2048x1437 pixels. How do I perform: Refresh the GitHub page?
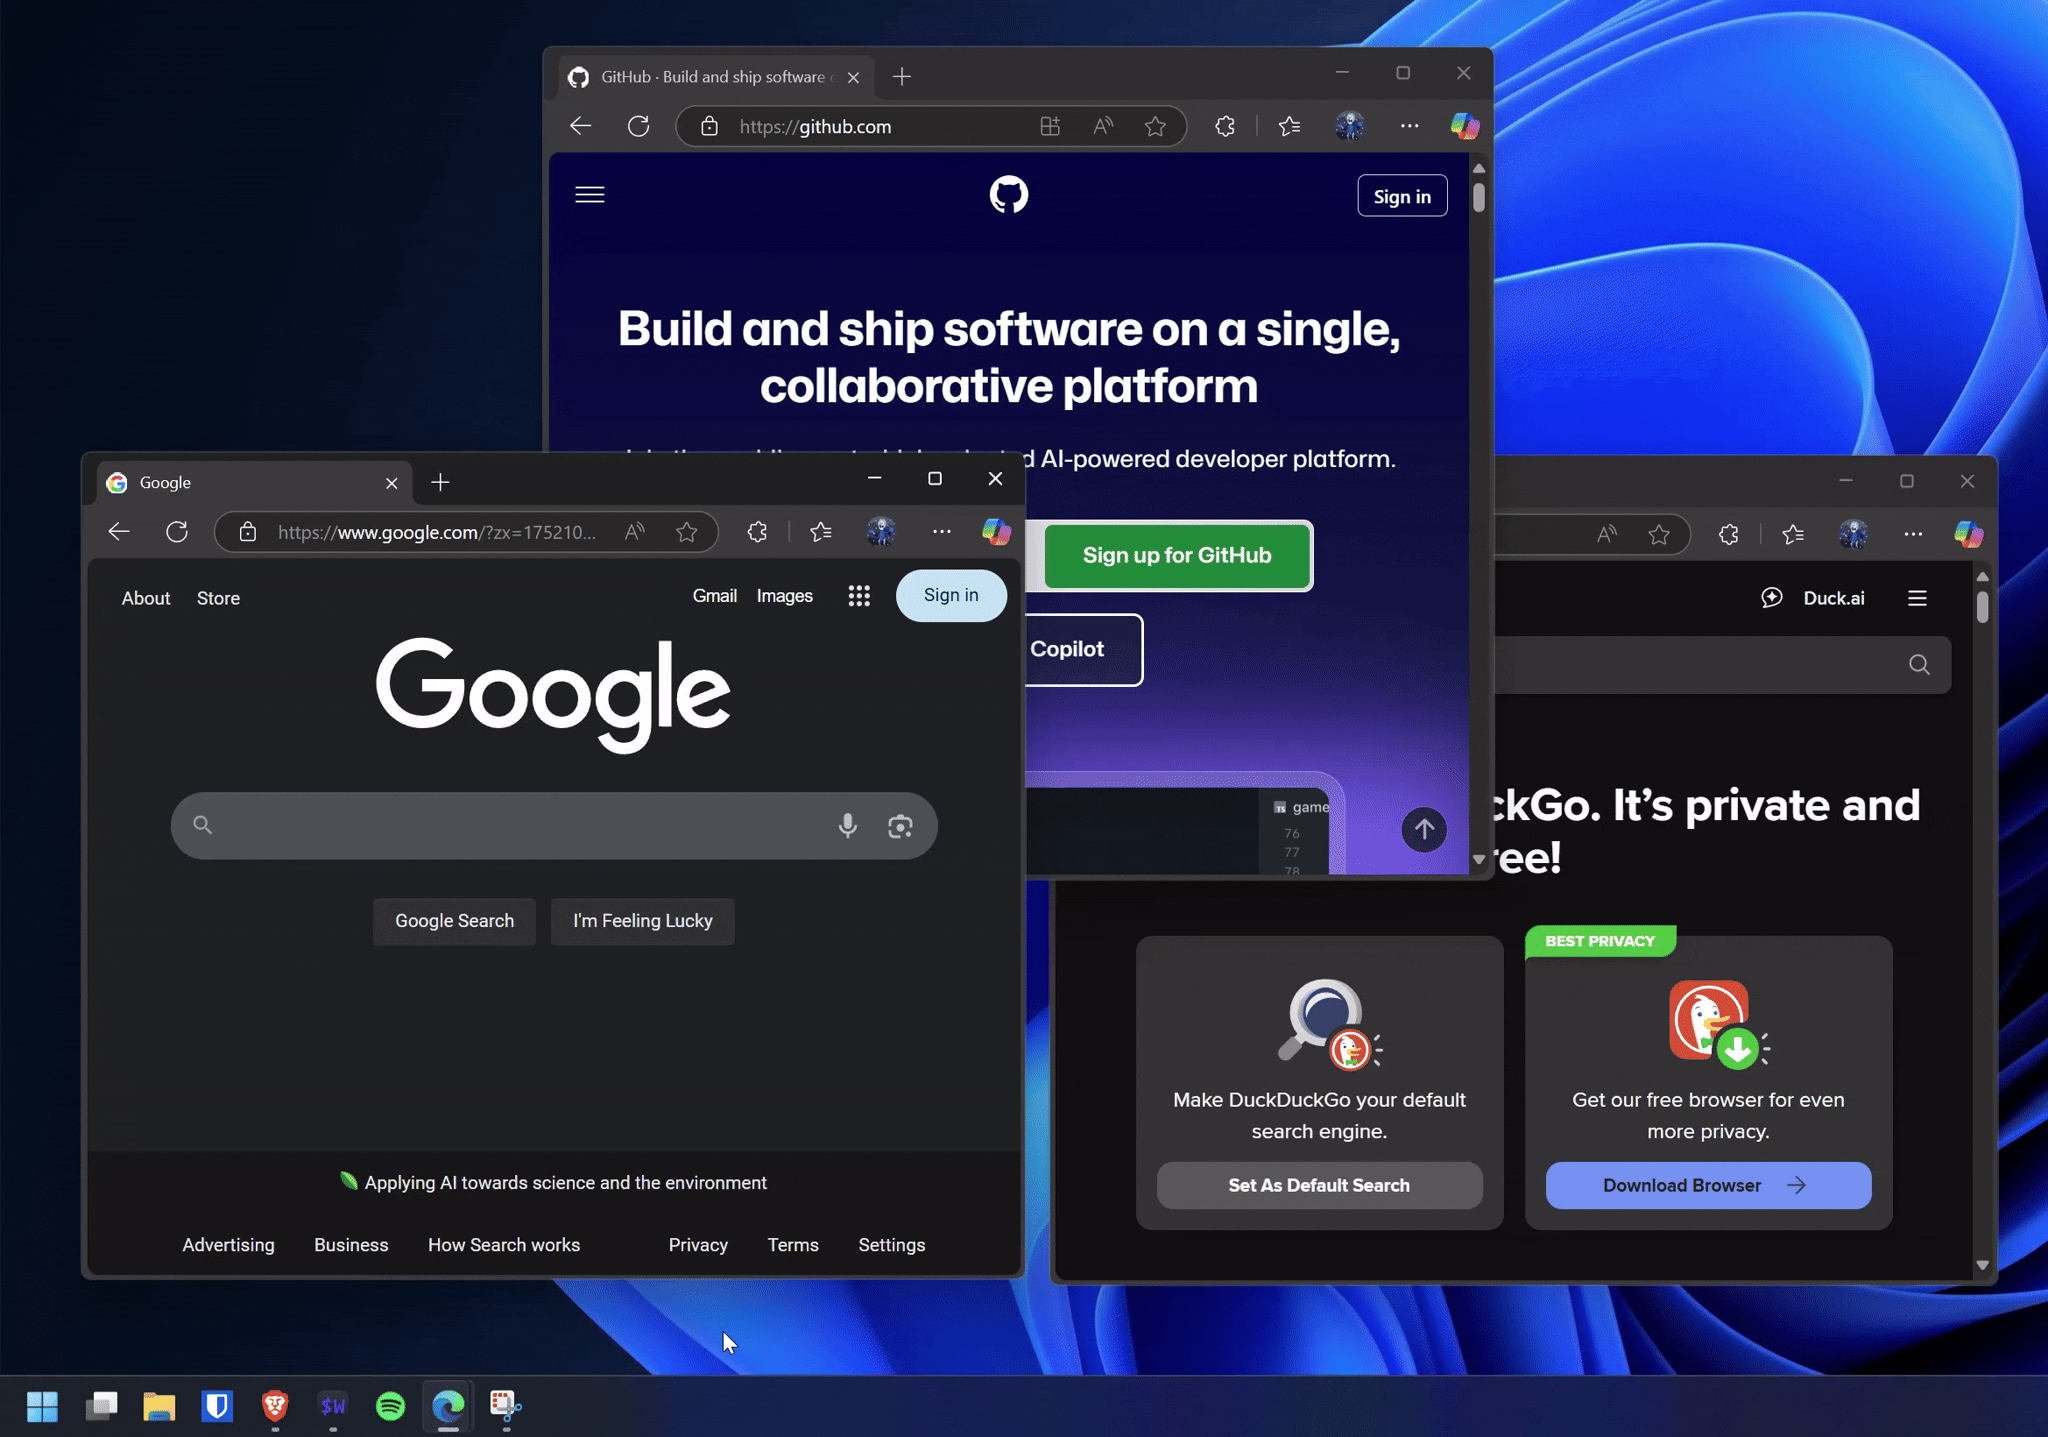point(638,126)
